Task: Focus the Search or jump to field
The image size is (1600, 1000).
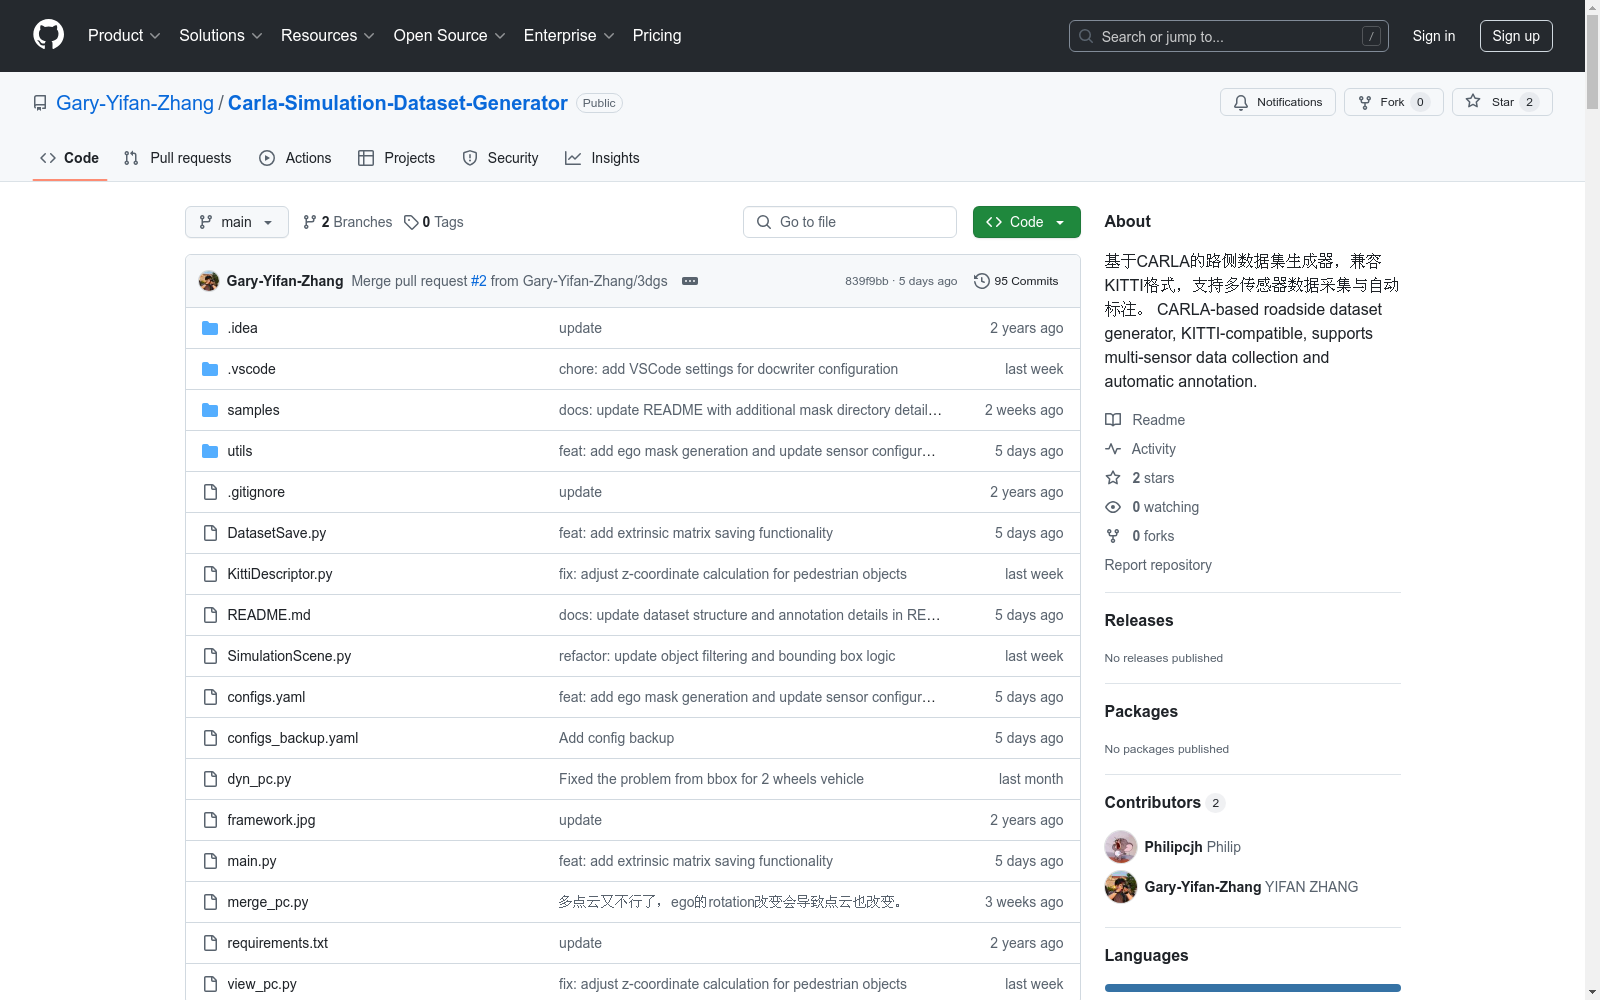Action: (x=1228, y=36)
